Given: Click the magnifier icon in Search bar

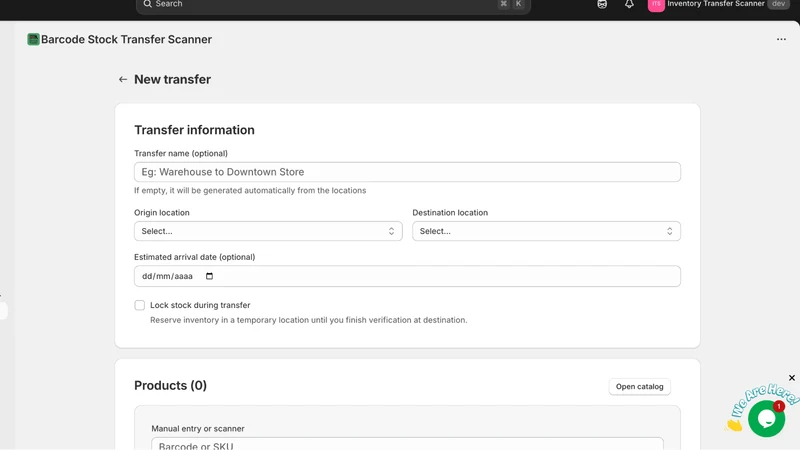Looking at the screenshot, I should [x=147, y=4].
